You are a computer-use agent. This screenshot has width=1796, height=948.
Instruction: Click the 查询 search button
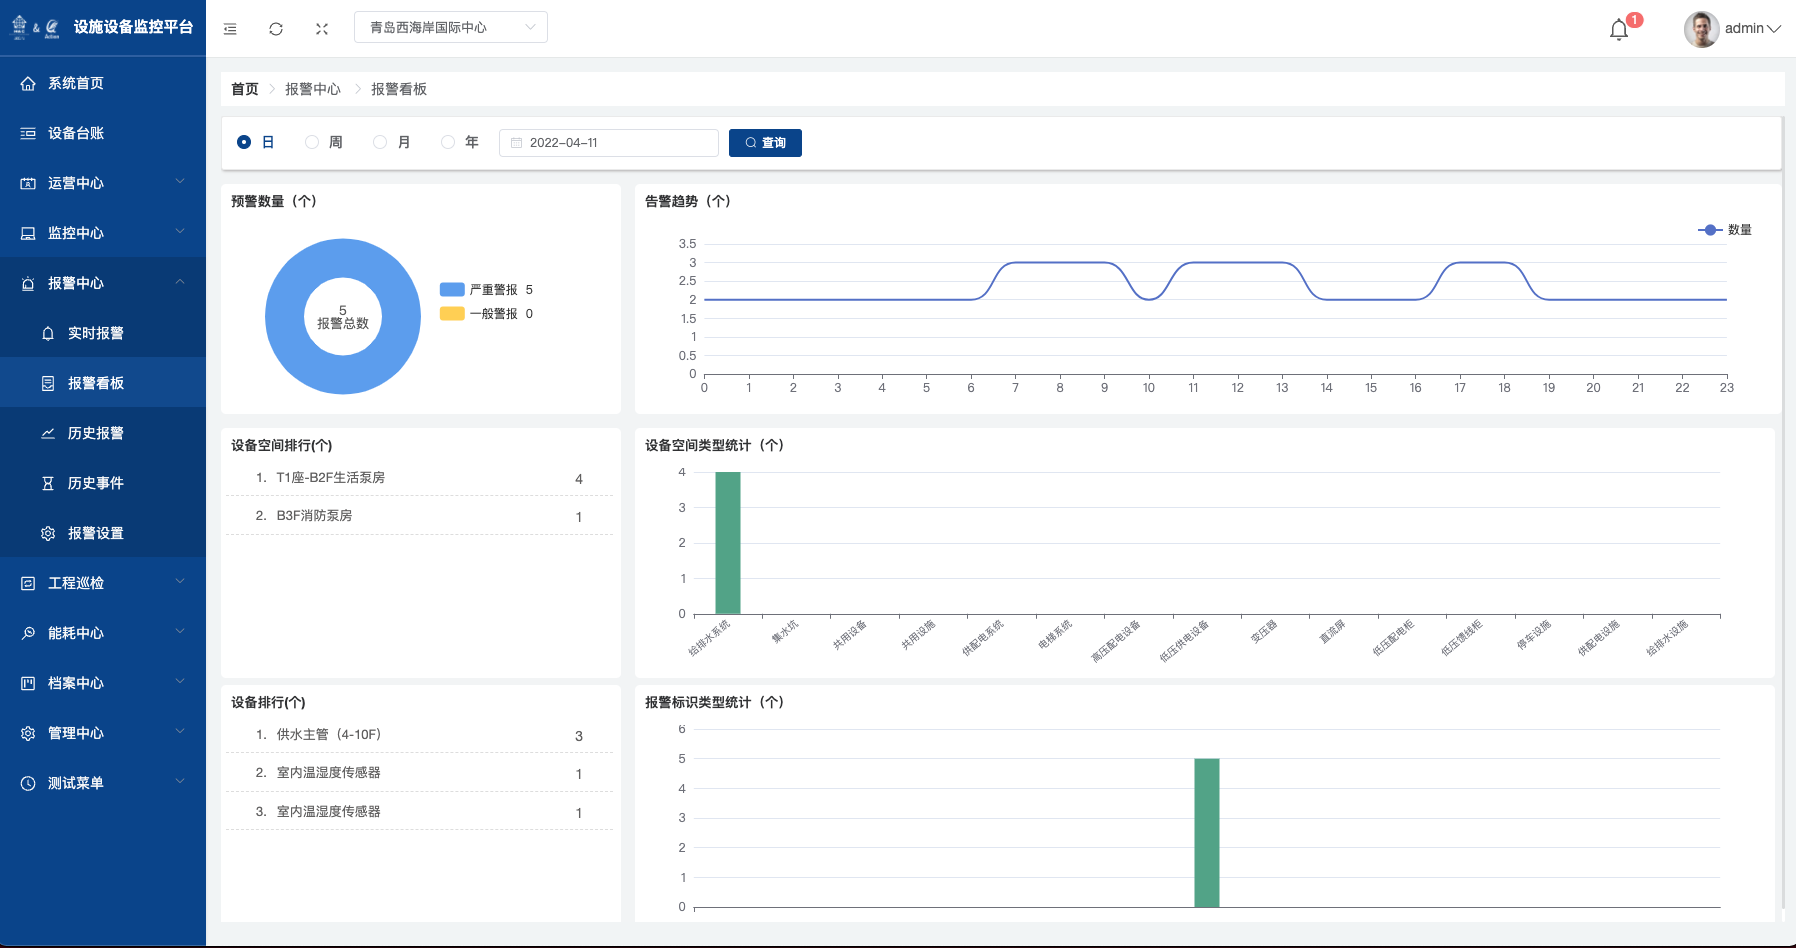765,143
